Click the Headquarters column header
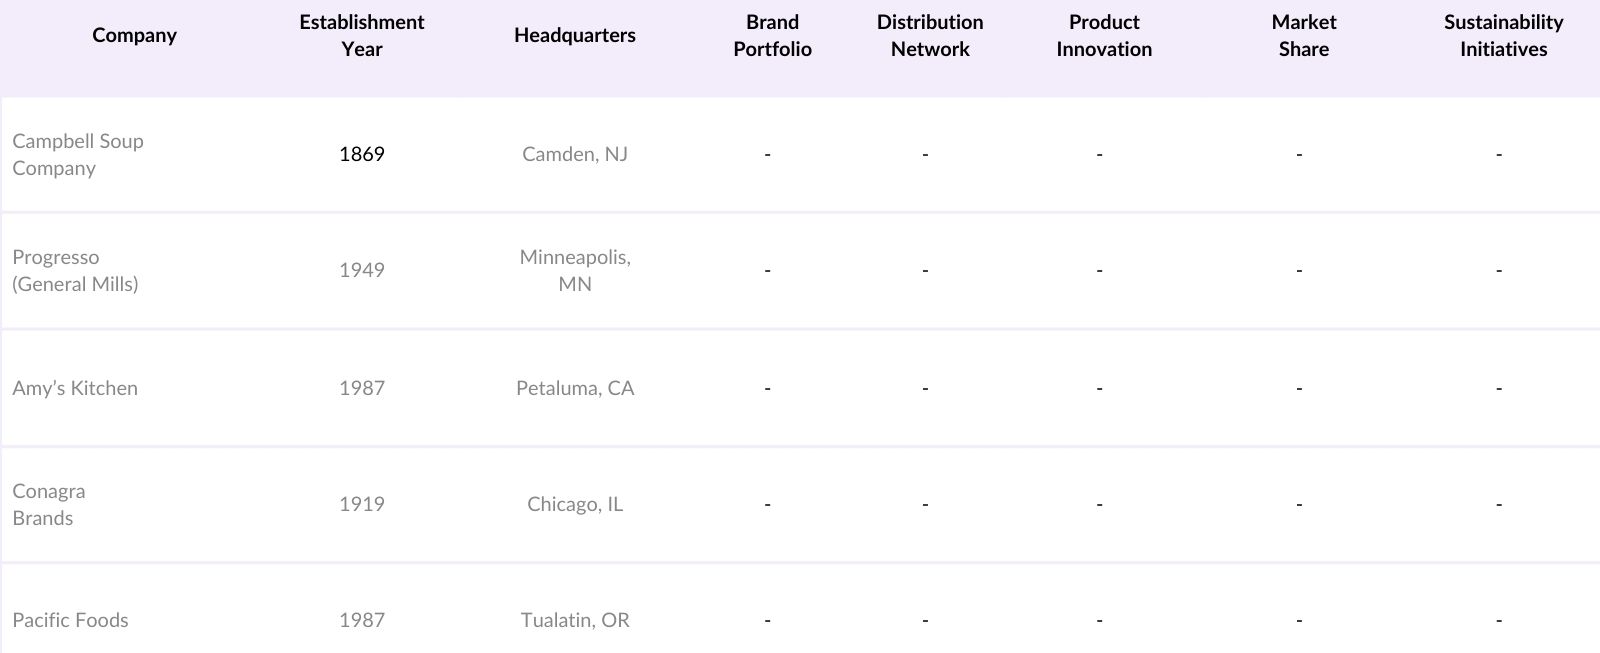 pos(574,35)
